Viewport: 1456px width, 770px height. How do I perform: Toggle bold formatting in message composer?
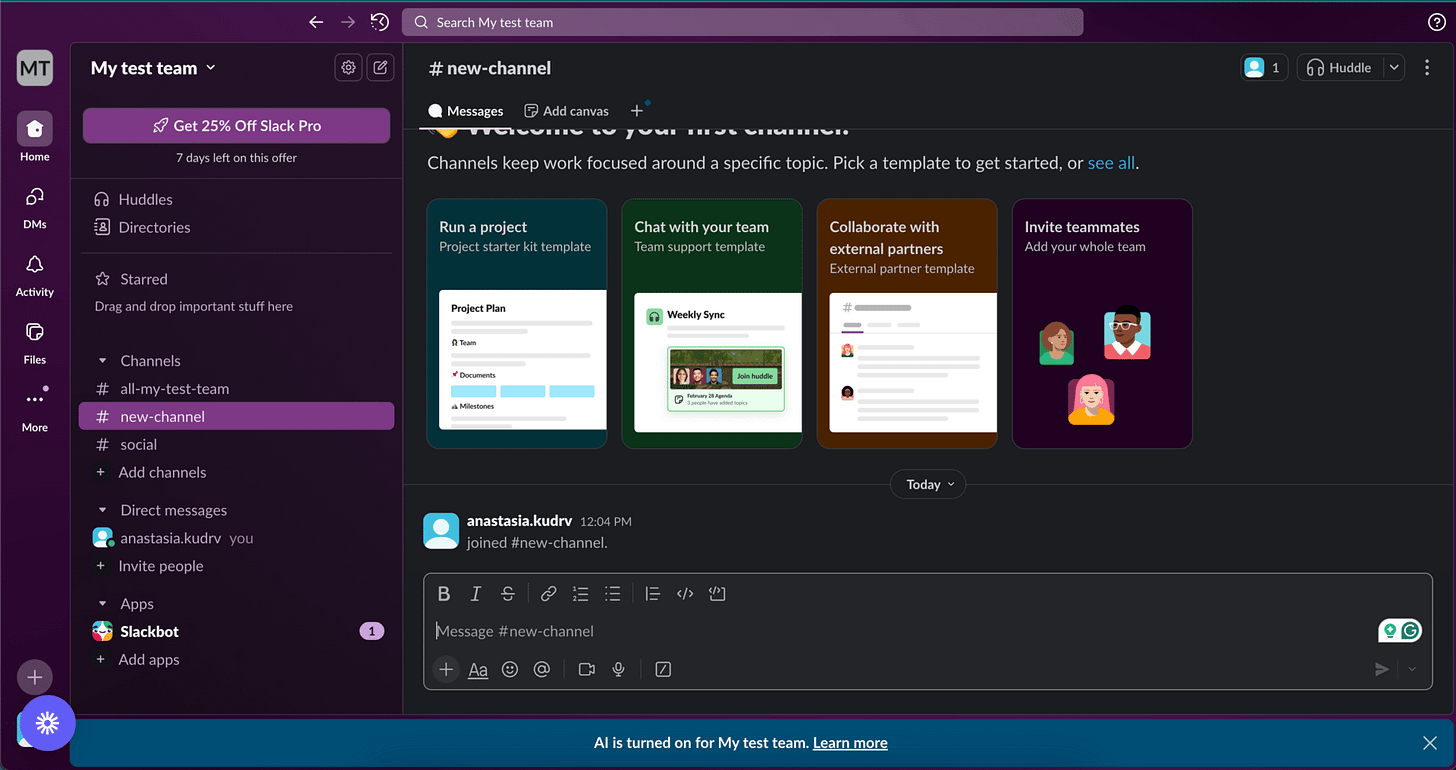pos(444,593)
